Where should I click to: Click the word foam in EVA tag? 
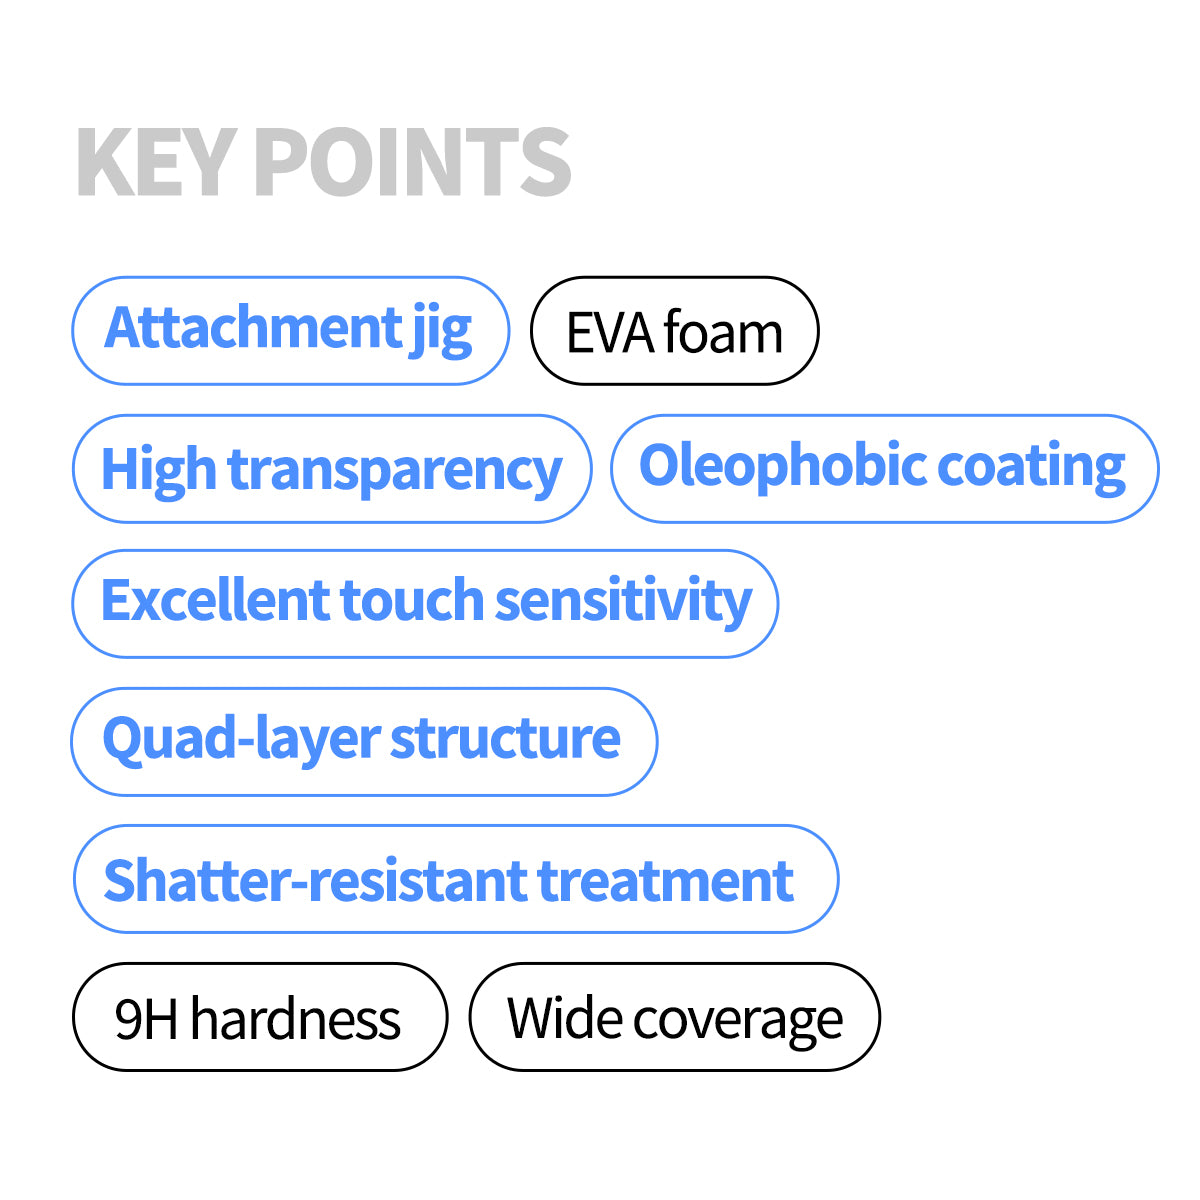(x=723, y=333)
